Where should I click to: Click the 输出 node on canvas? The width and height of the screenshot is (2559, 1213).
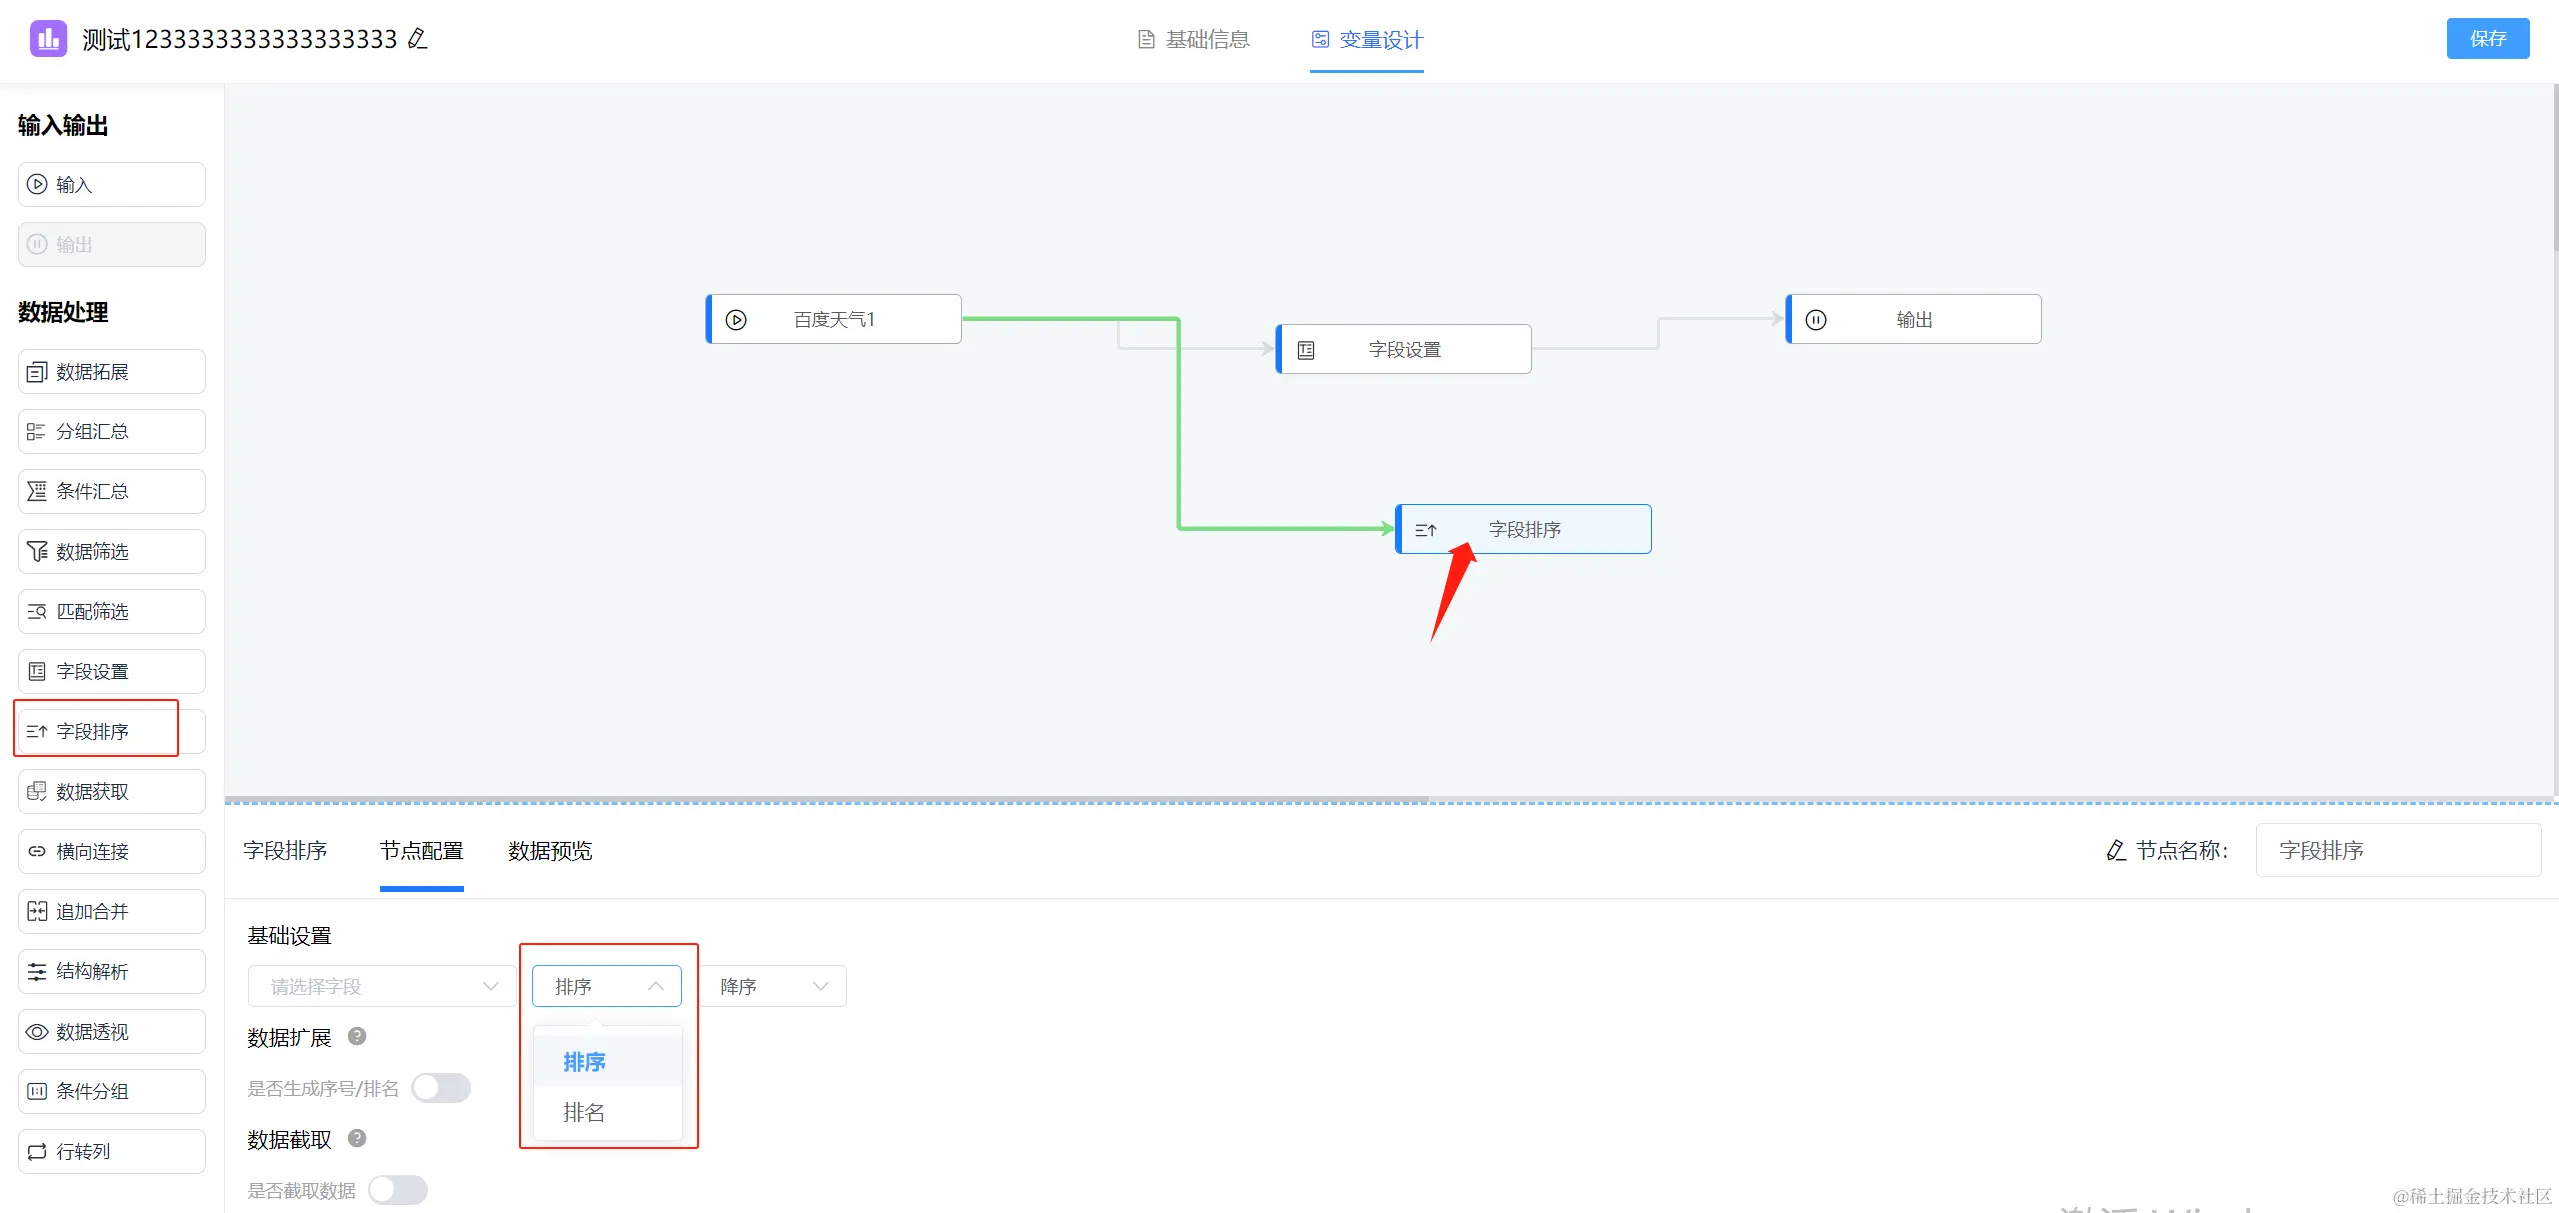coord(1914,319)
